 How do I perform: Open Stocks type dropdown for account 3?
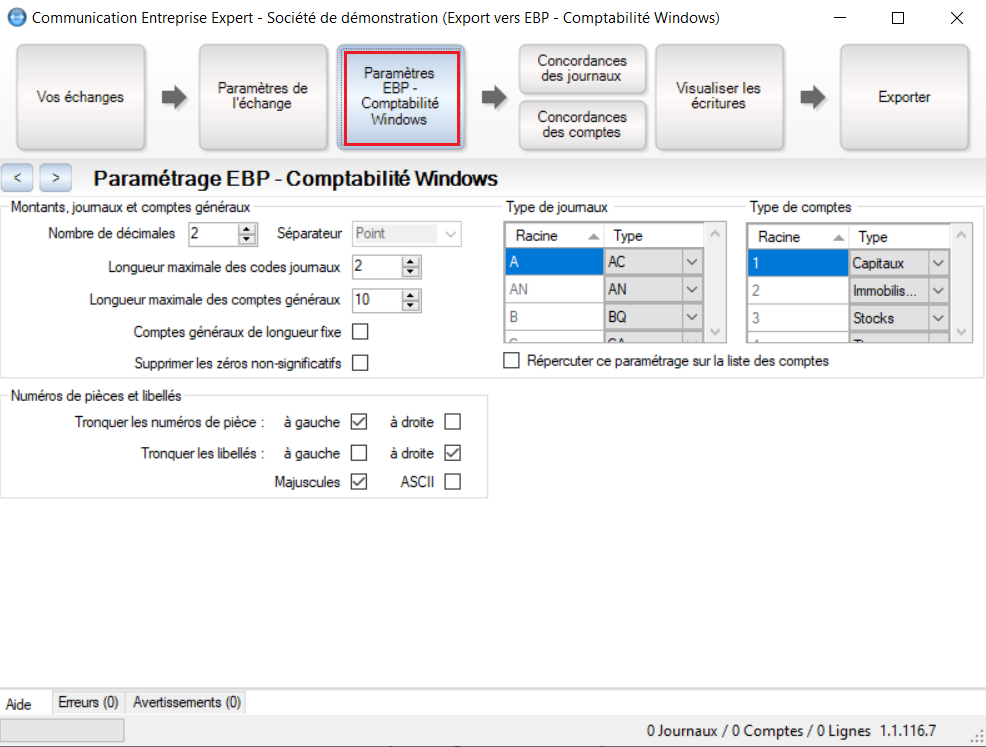click(938, 318)
